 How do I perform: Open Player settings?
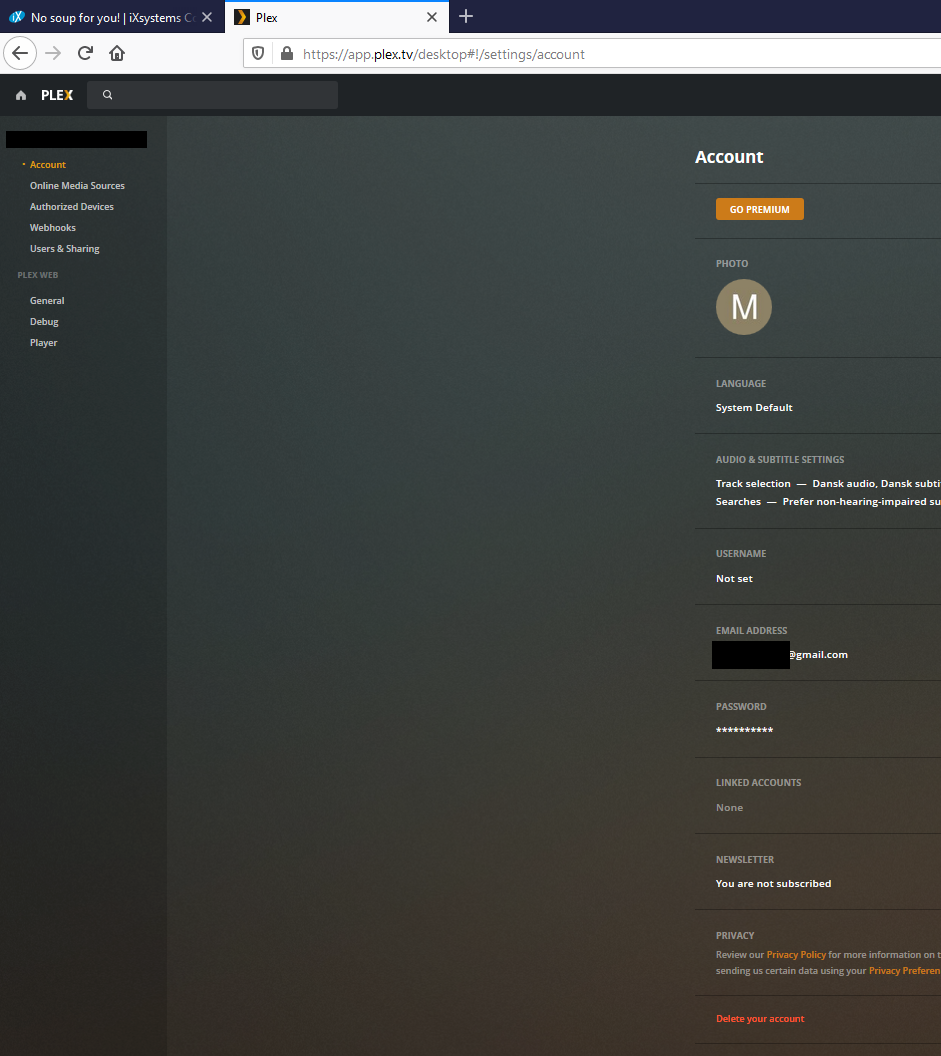44,342
